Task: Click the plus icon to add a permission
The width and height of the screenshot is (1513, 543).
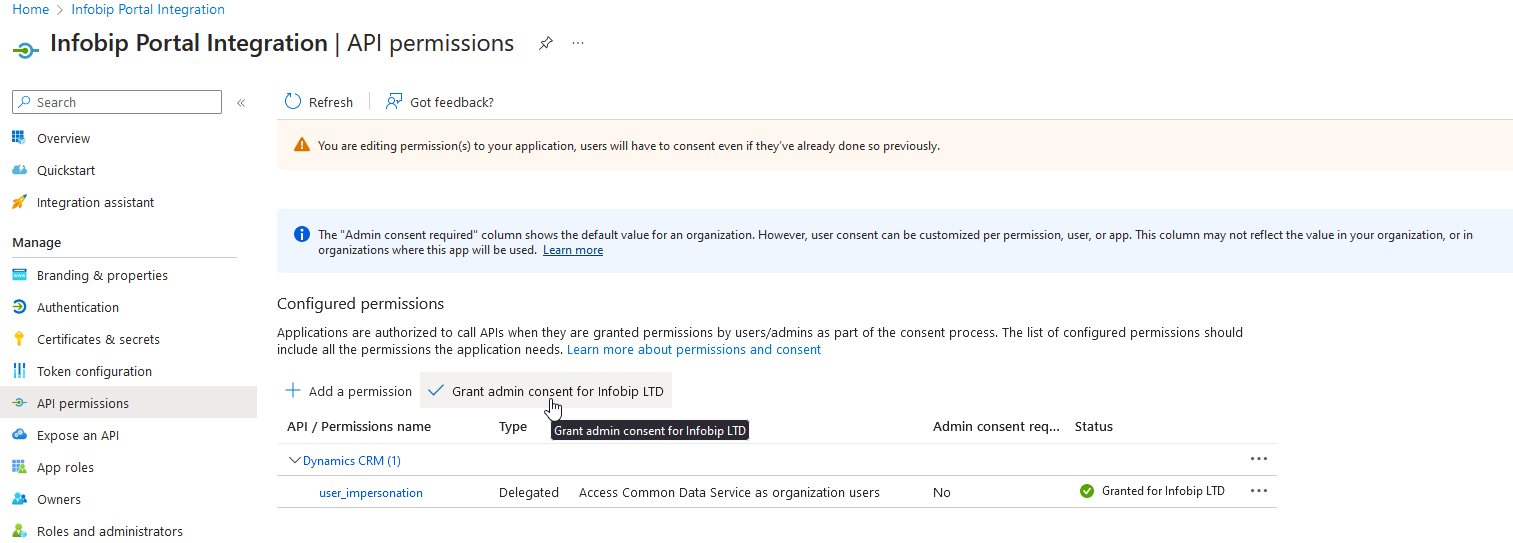Action: pyautogui.click(x=293, y=391)
